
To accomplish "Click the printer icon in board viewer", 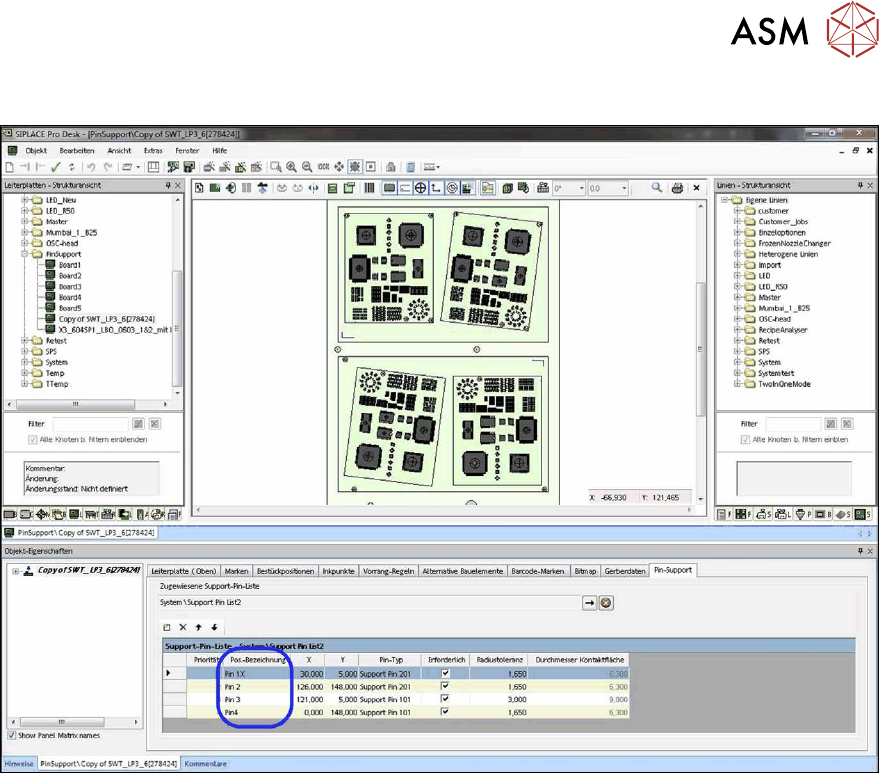I will 677,188.
